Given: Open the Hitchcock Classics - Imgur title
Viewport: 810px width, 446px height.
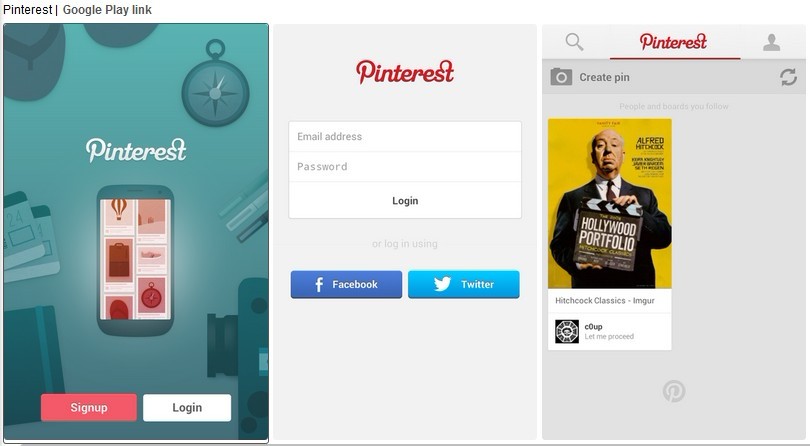Looking at the screenshot, I should (x=605, y=300).
